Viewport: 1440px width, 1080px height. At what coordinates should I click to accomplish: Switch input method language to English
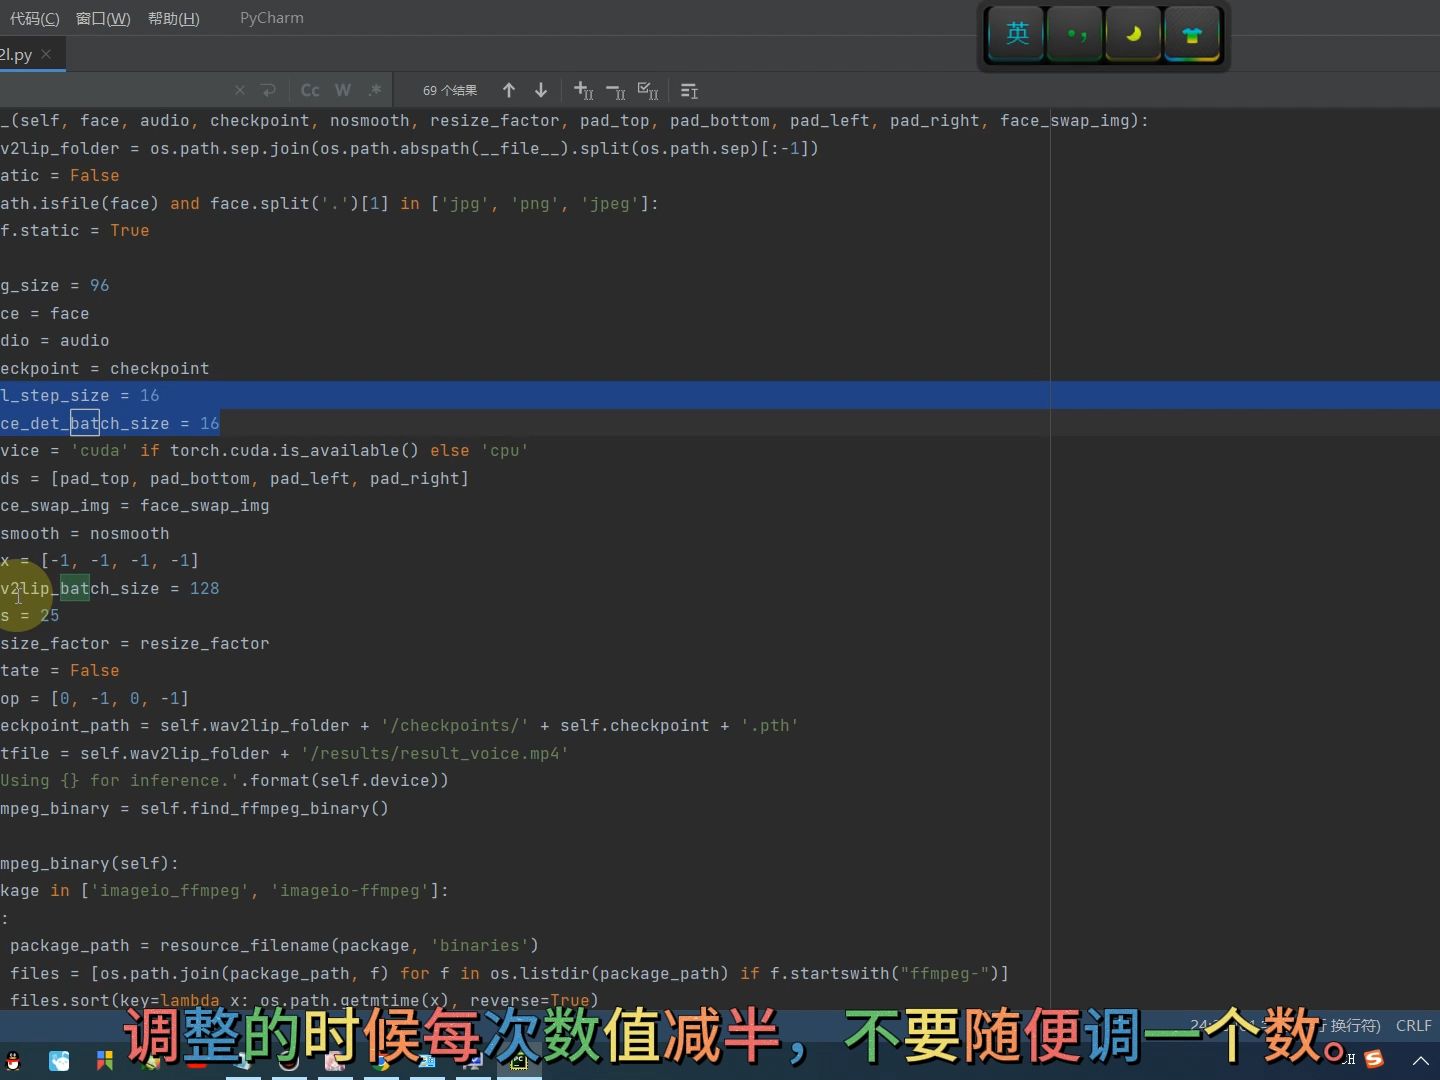coord(1017,33)
